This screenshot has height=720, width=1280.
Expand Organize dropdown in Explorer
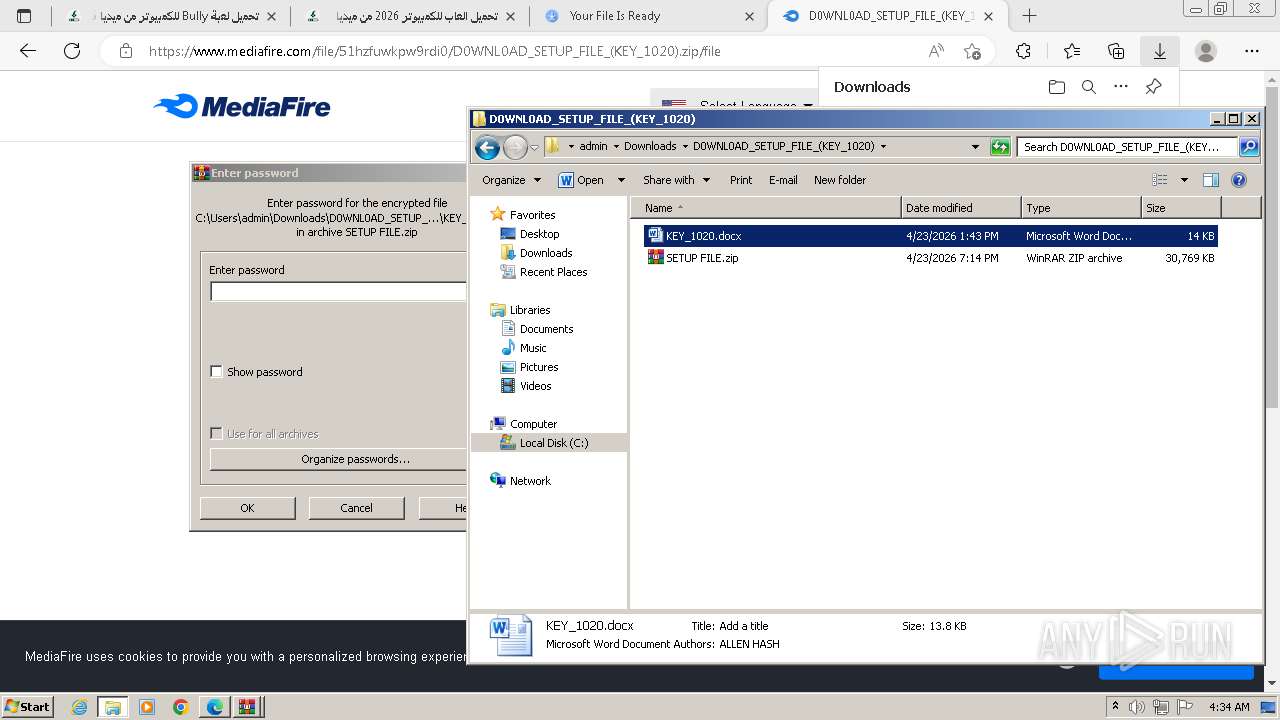click(537, 181)
